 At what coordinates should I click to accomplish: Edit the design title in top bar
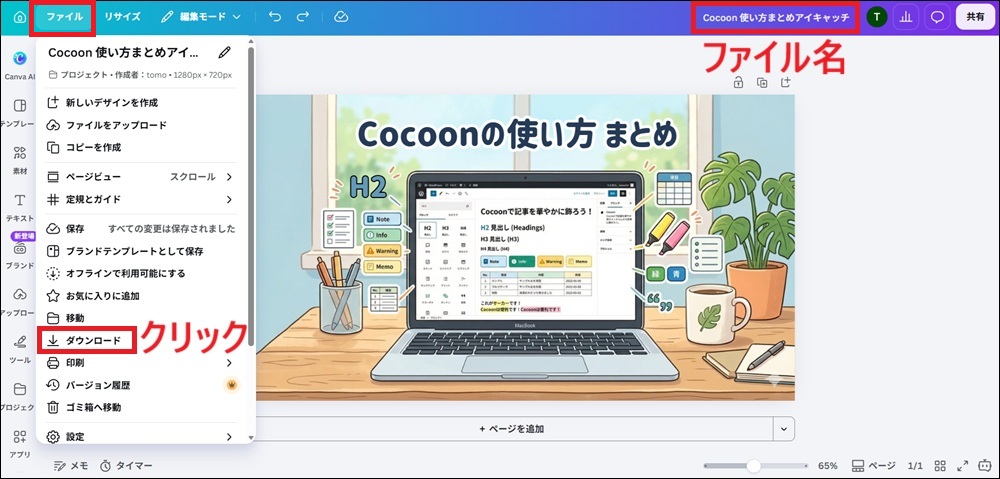coord(776,17)
